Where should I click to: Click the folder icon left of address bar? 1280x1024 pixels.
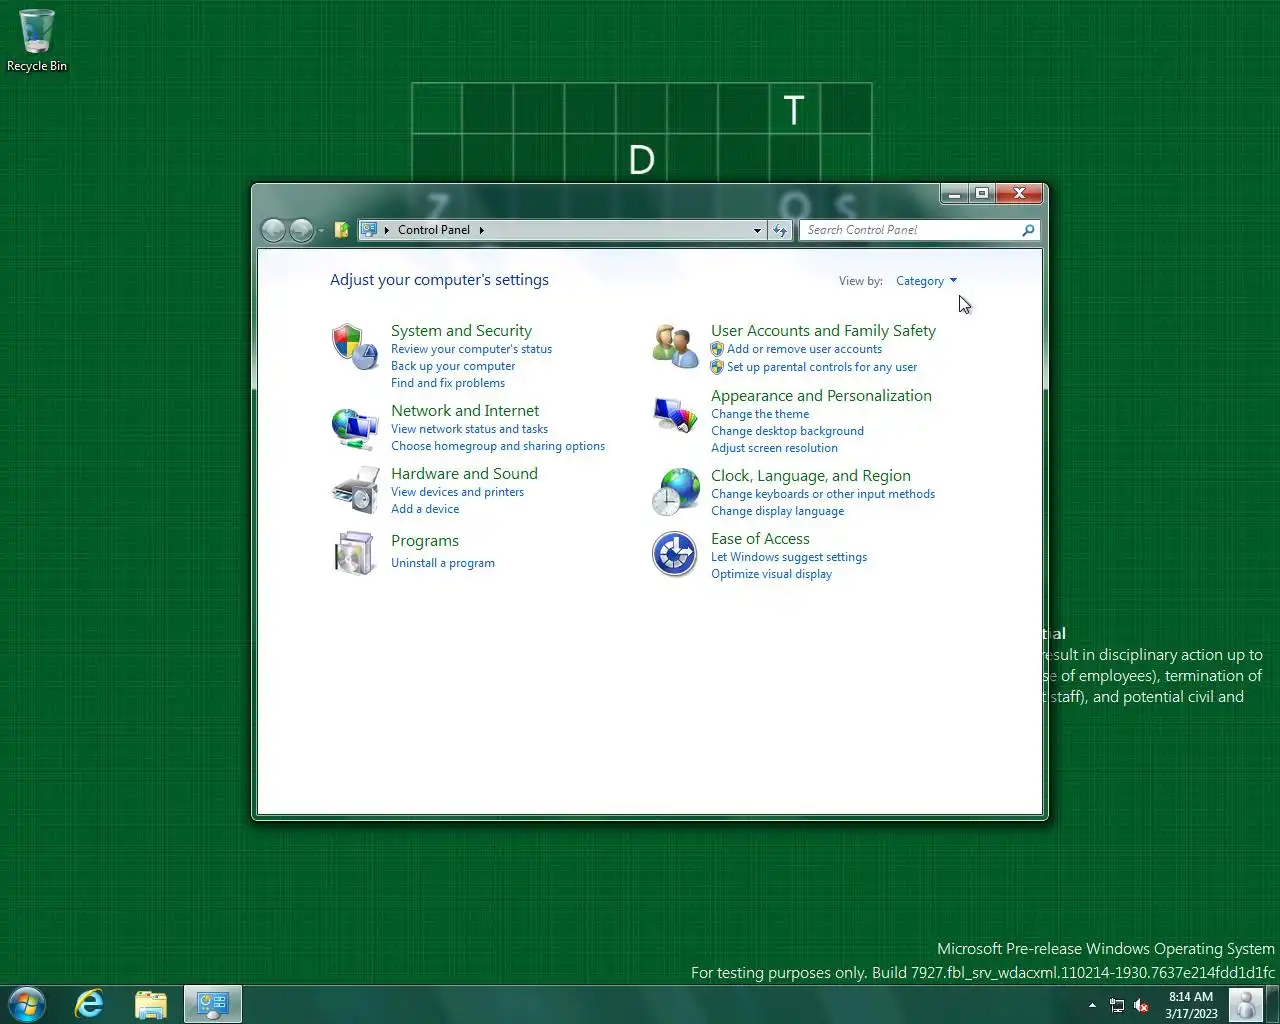click(x=341, y=230)
